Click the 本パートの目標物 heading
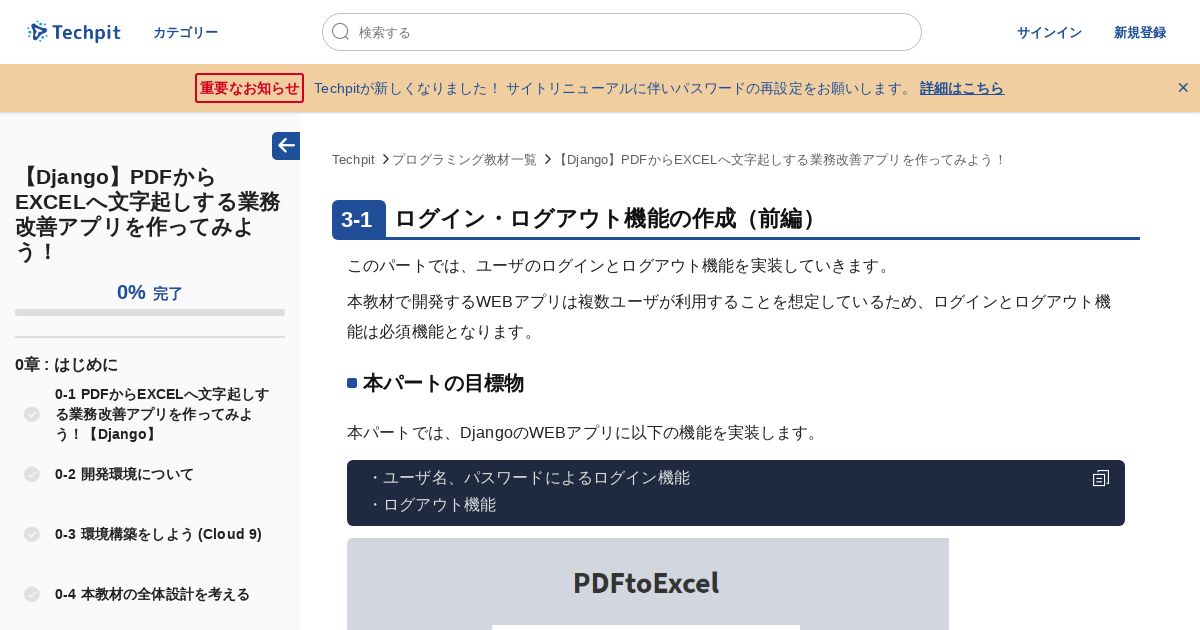The image size is (1200, 630). click(x=443, y=383)
